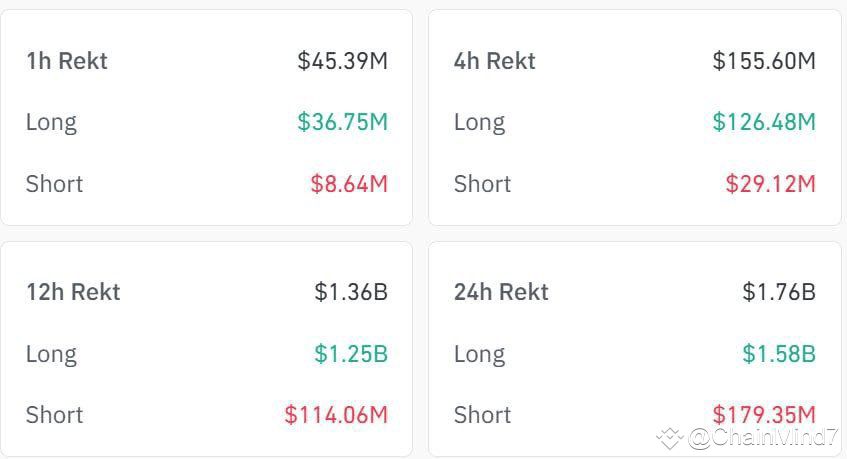Select the 1h Rekt card title
This screenshot has height=459, width=847.
point(67,61)
